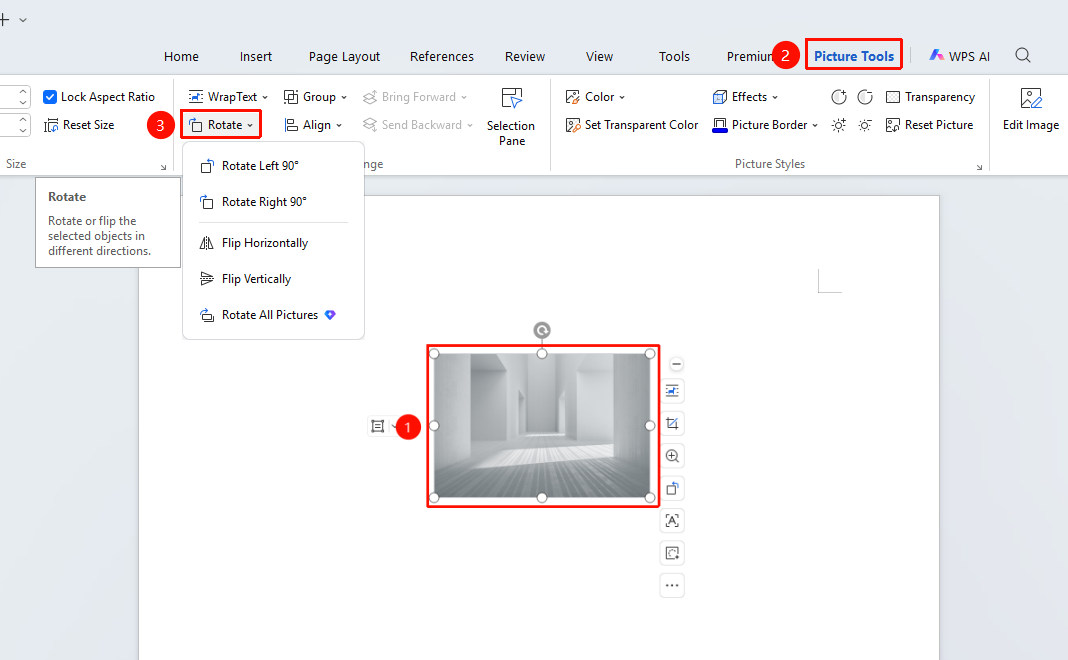The width and height of the screenshot is (1068, 660).
Task: Open WPS AI
Action: [x=960, y=56]
